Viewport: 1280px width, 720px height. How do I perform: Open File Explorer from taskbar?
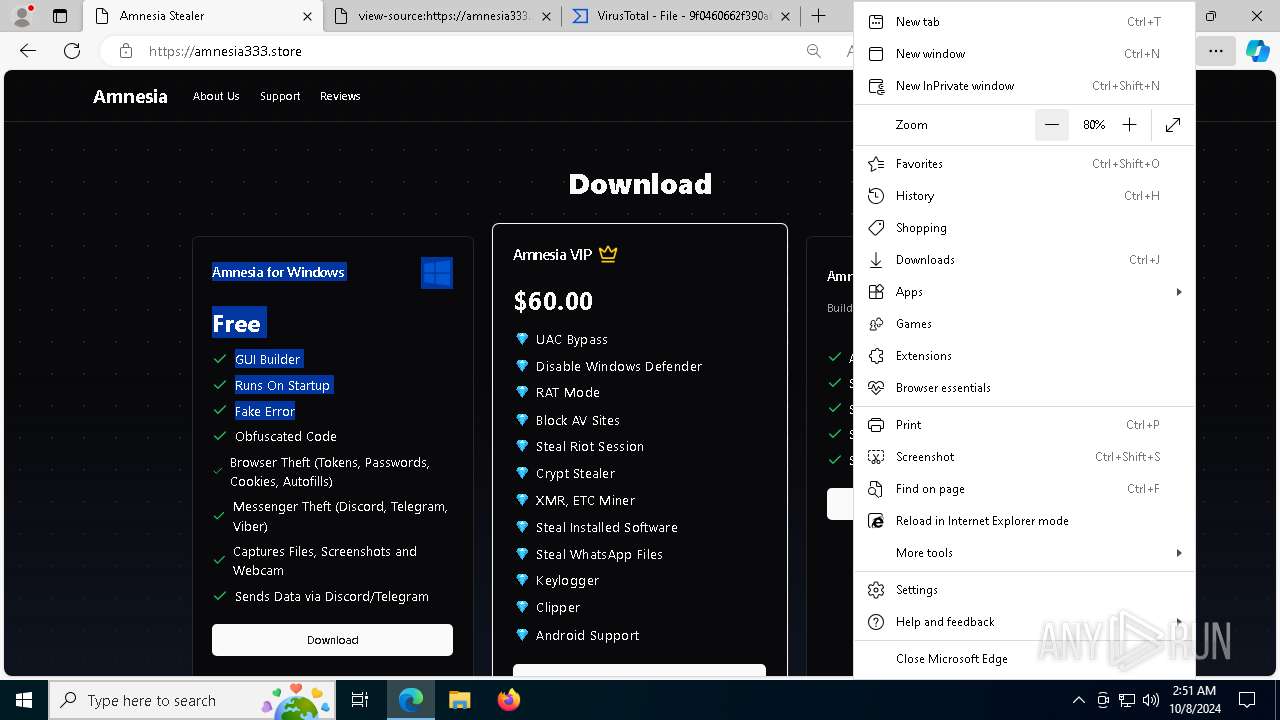coord(459,700)
